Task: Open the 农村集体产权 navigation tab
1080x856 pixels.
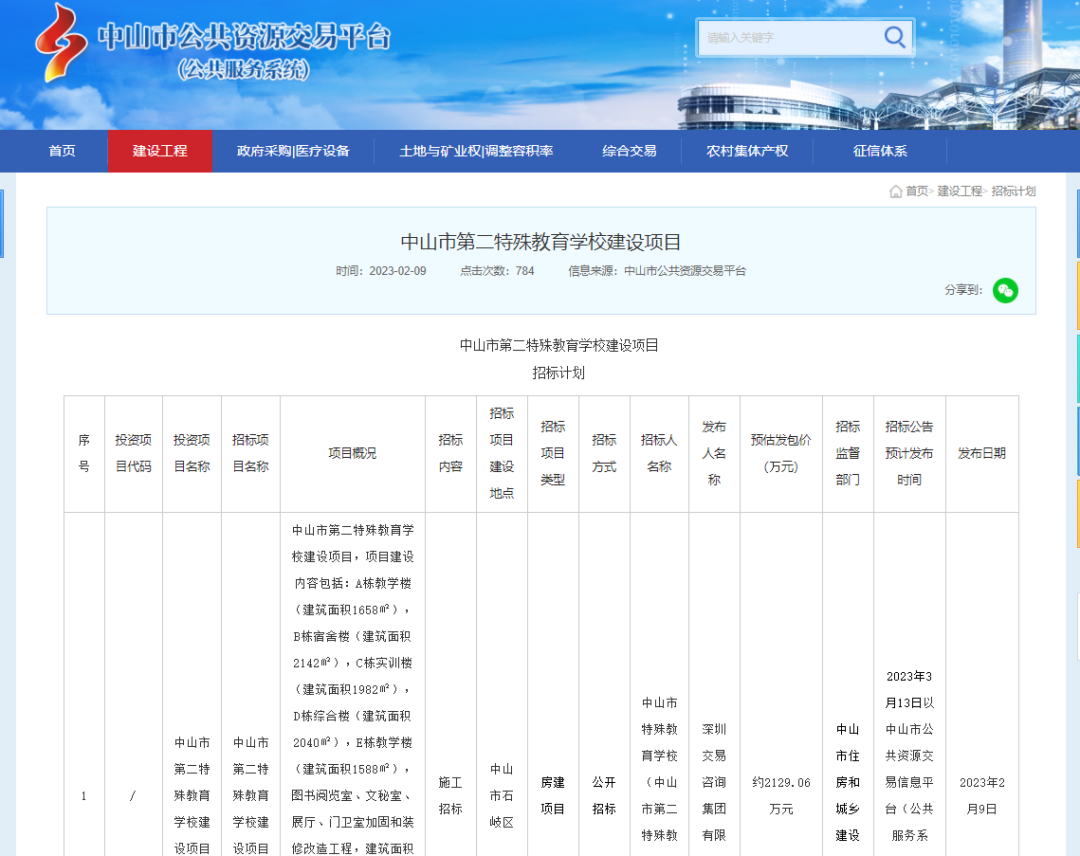Action: [x=747, y=151]
